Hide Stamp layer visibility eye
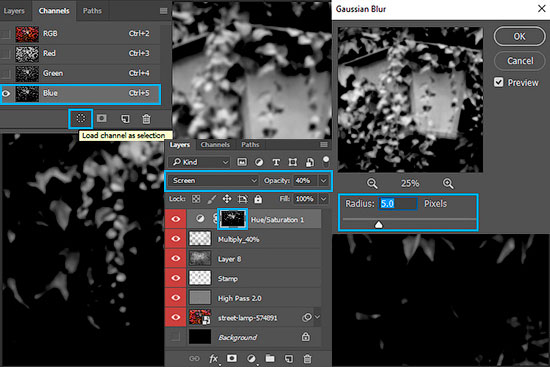550x367 pixels. click(175, 278)
